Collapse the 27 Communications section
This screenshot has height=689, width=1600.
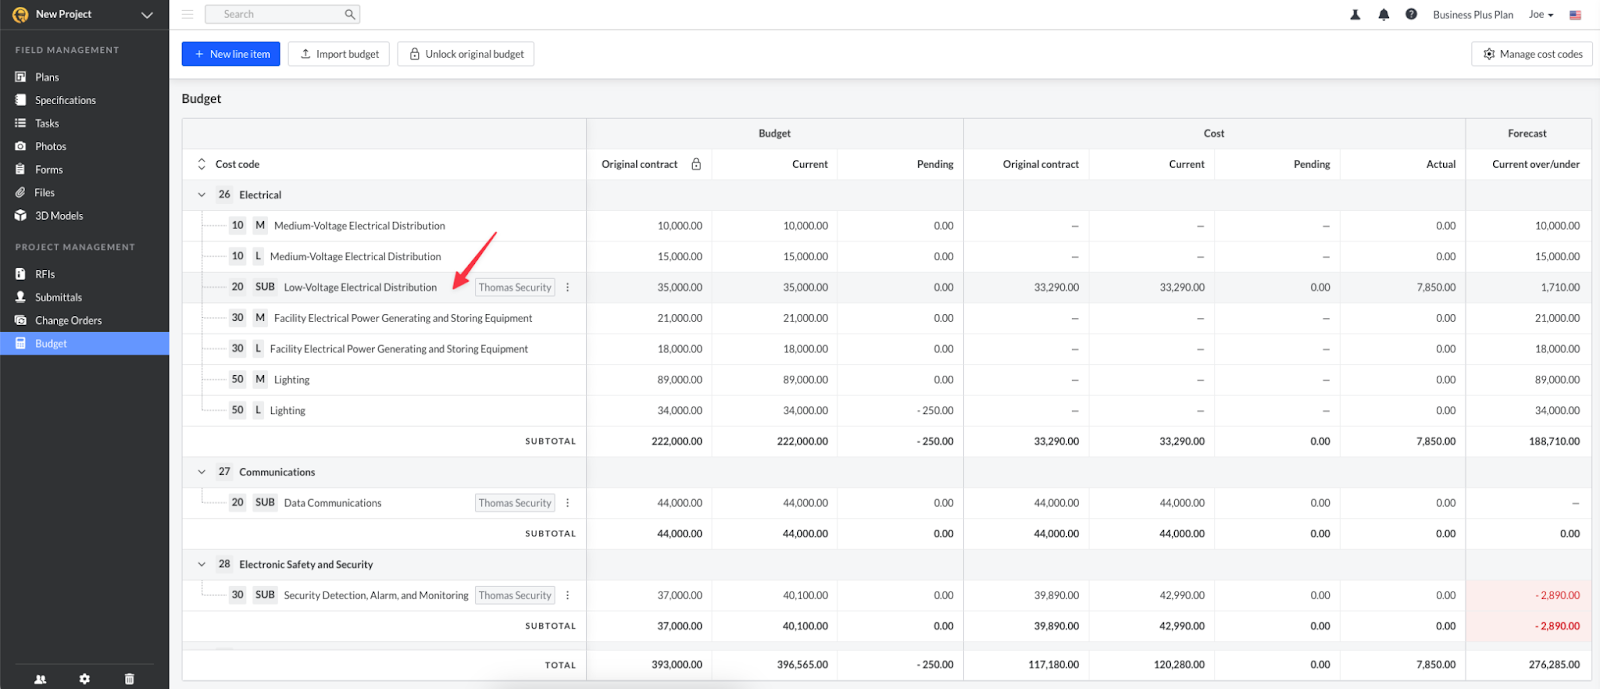pyautogui.click(x=202, y=472)
